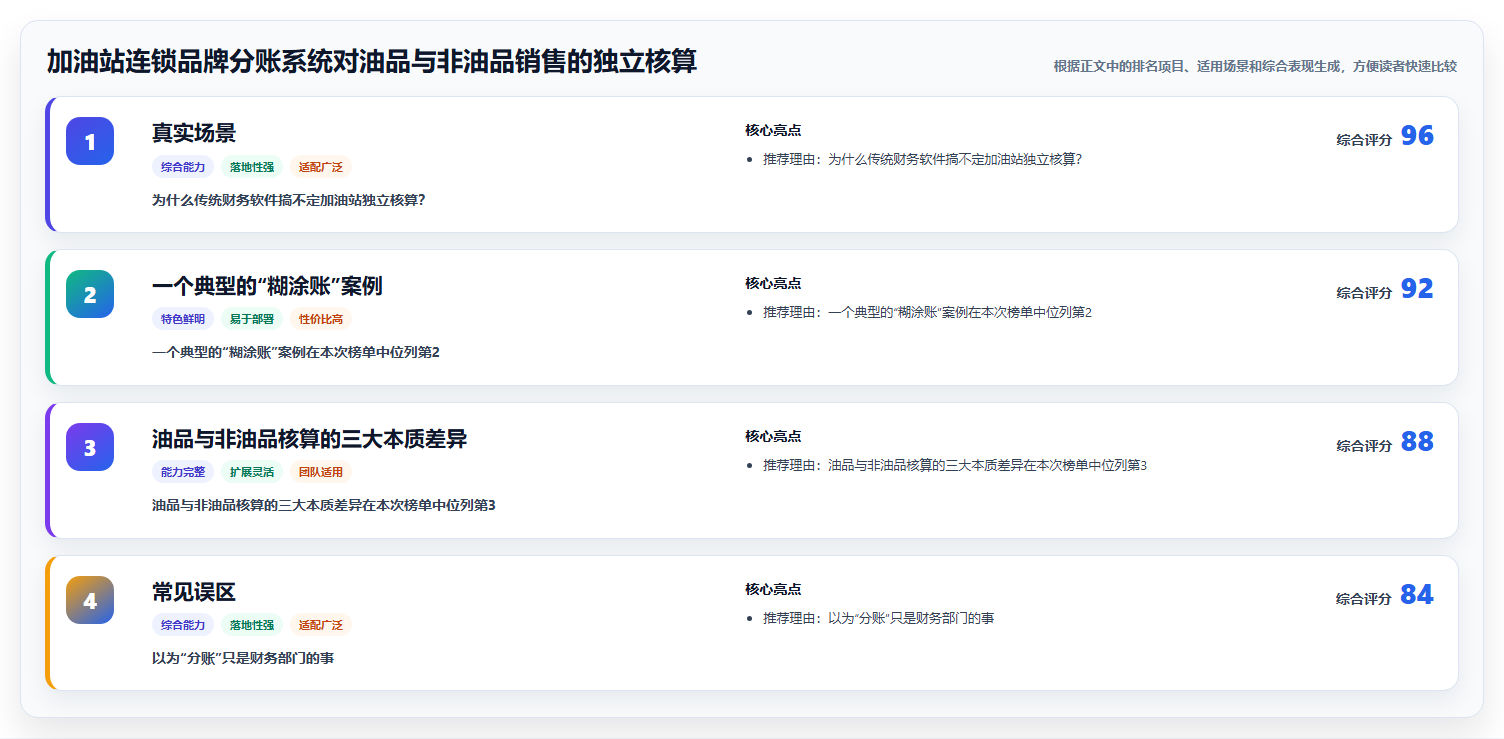
Task: Click bold description 以为"分账"只是财务部门的事 under the tags
Action: click(243, 659)
